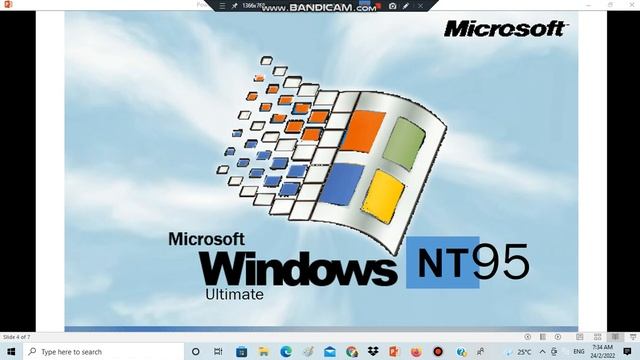This screenshot has width=640, height=360.
Task: Open File Explorer from taskbar
Action: 264,351
